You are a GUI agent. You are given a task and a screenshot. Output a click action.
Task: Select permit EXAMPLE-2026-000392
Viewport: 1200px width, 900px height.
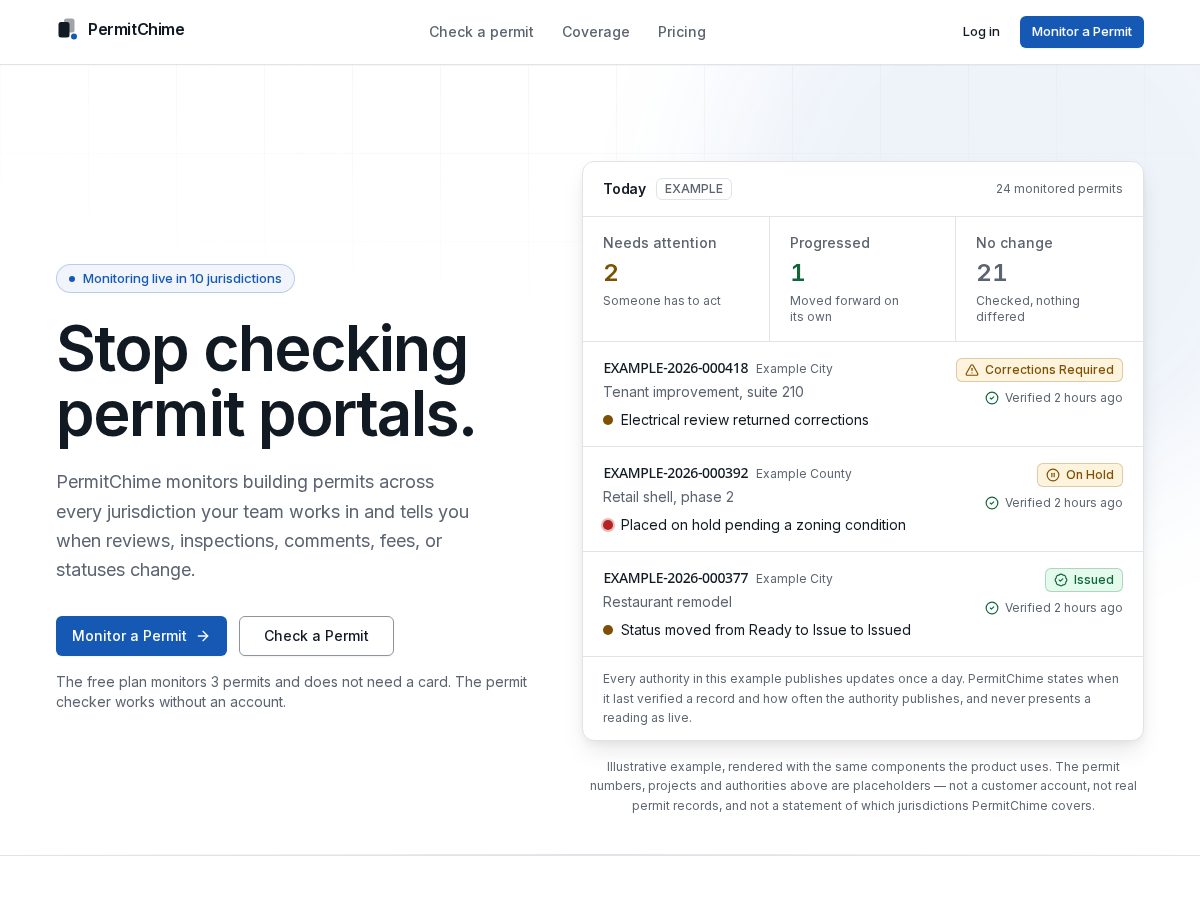tap(676, 473)
